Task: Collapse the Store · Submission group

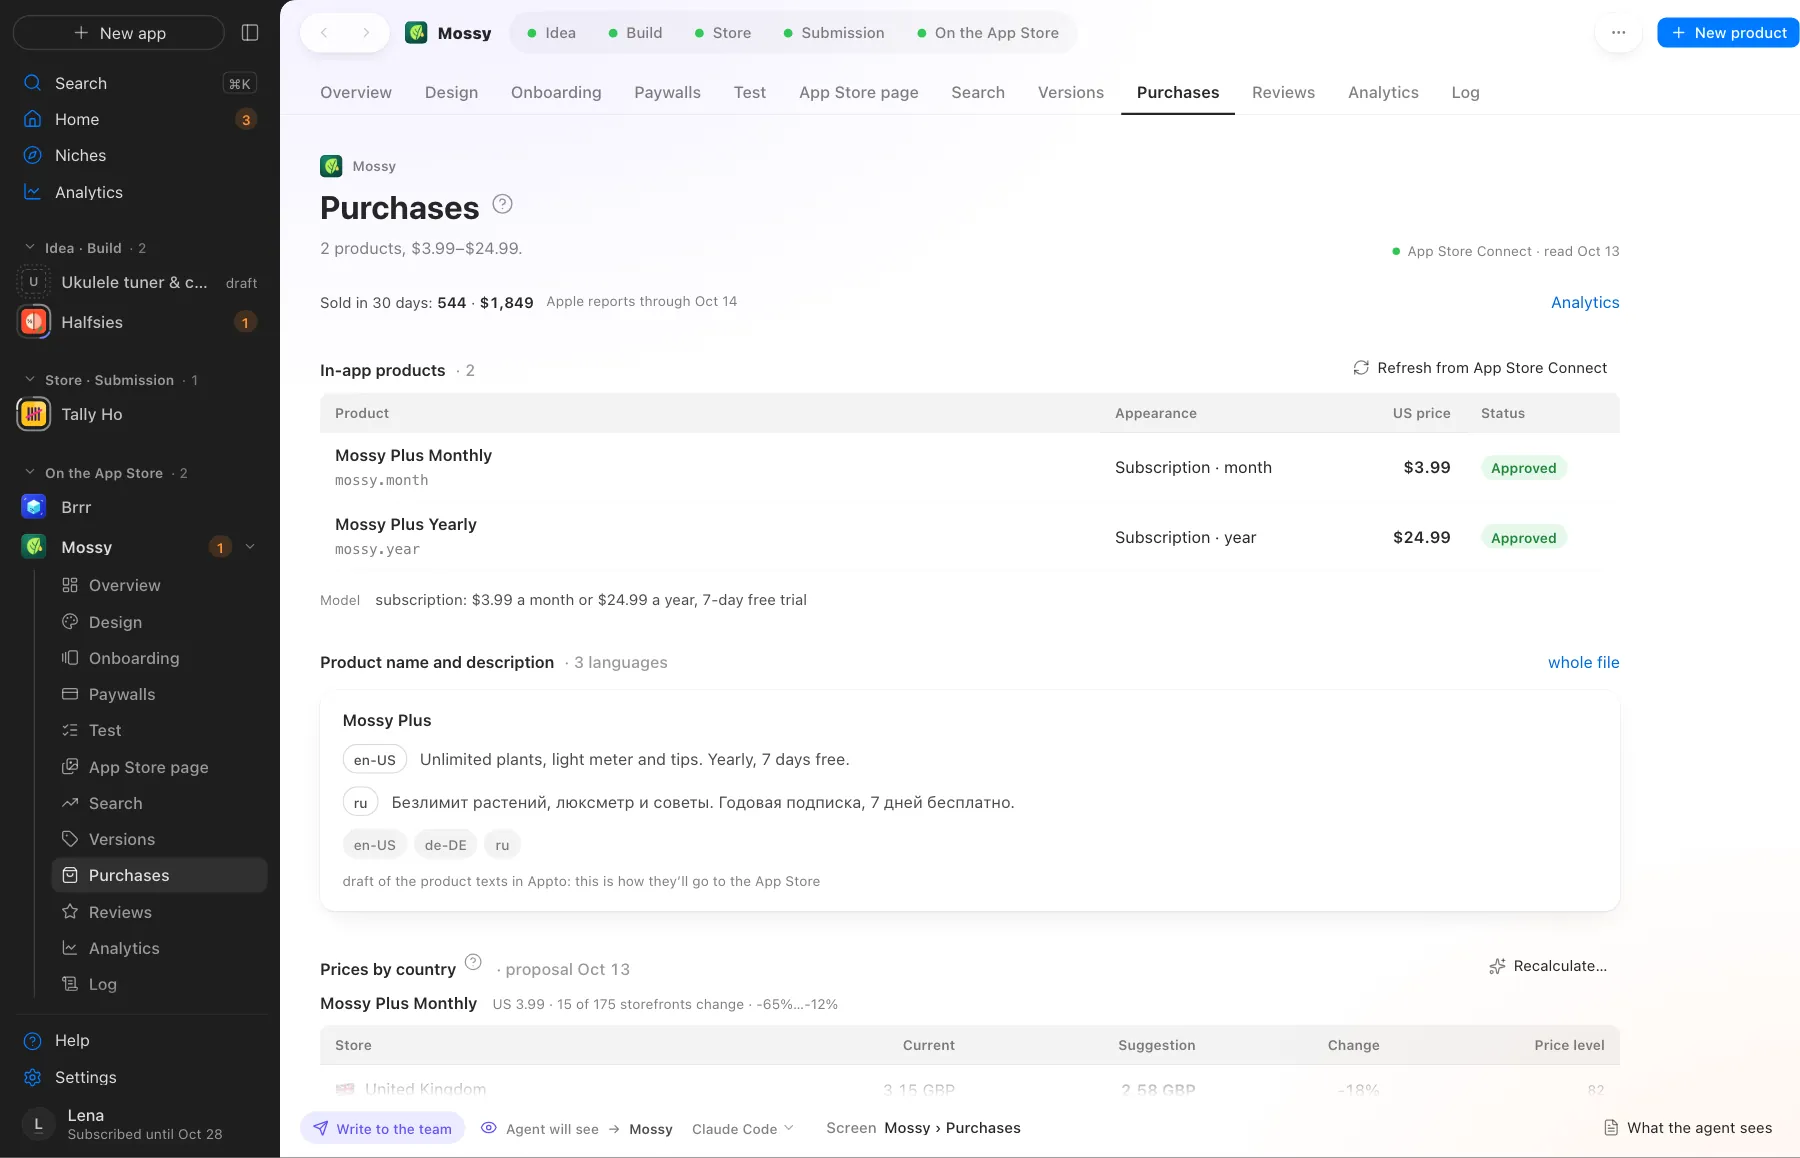Action: click(29, 379)
